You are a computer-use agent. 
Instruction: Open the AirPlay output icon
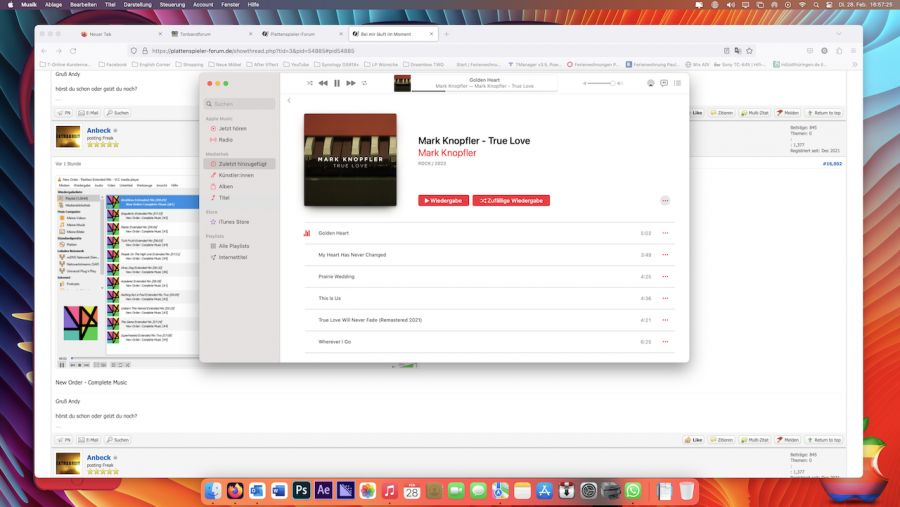650,83
